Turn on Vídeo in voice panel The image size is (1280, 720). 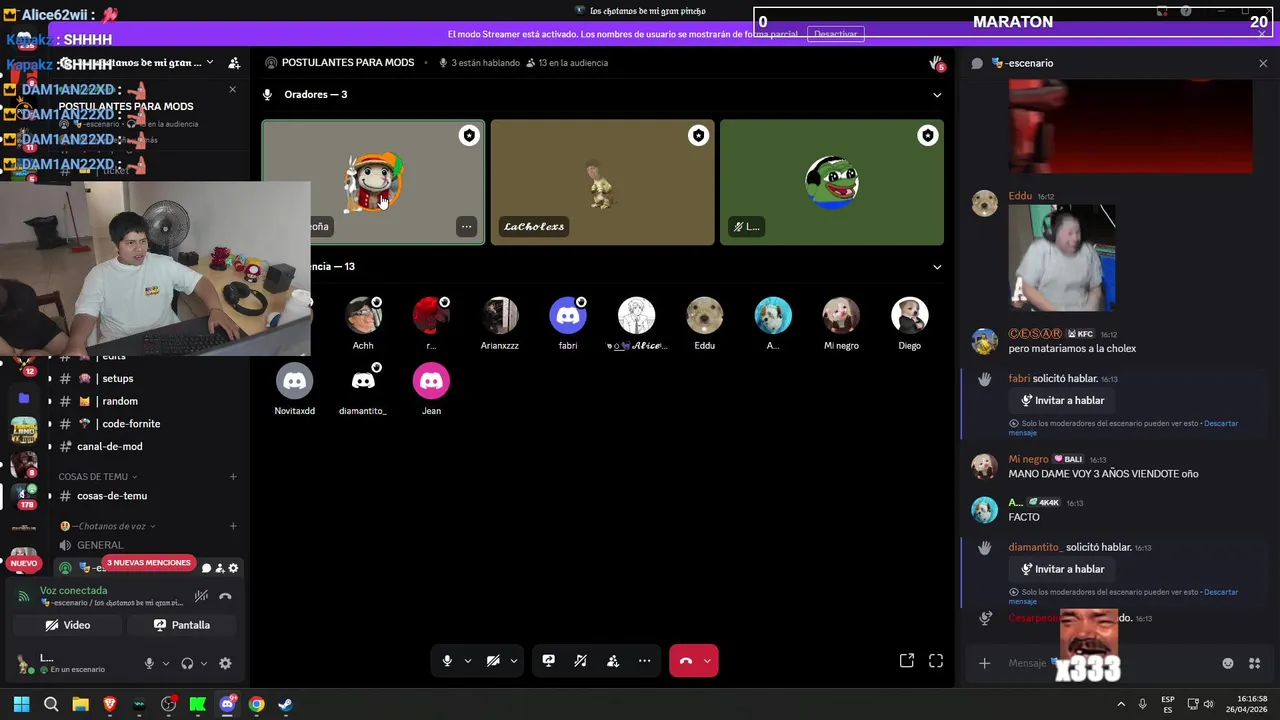(x=68, y=625)
